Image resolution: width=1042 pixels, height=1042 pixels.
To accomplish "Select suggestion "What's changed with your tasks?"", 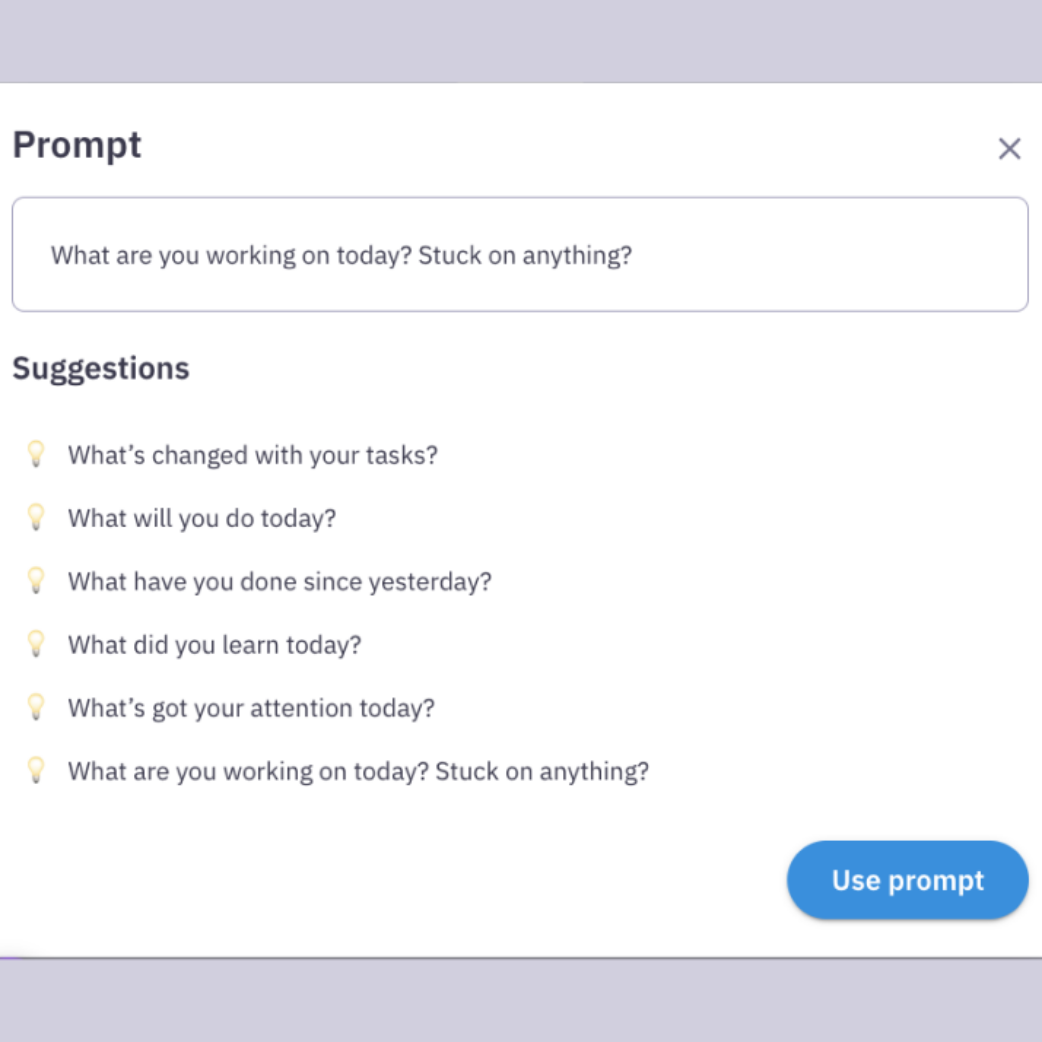I will (252, 455).
